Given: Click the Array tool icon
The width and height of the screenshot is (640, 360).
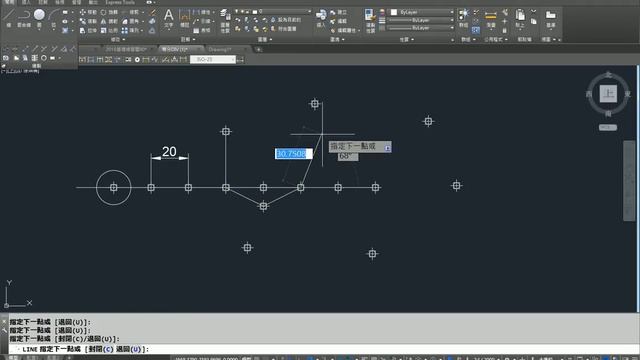Looking at the screenshot, I should [124, 30].
